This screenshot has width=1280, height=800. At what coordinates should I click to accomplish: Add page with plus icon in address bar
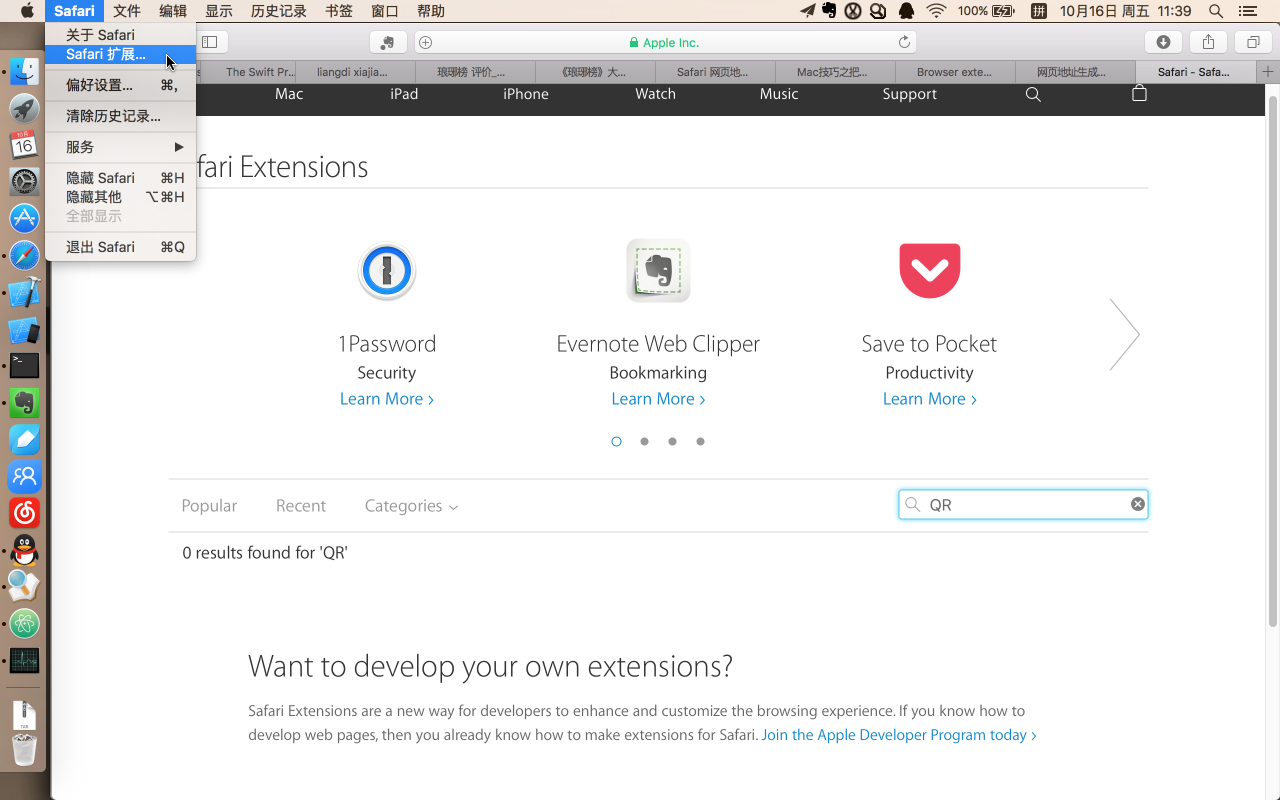click(x=425, y=42)
